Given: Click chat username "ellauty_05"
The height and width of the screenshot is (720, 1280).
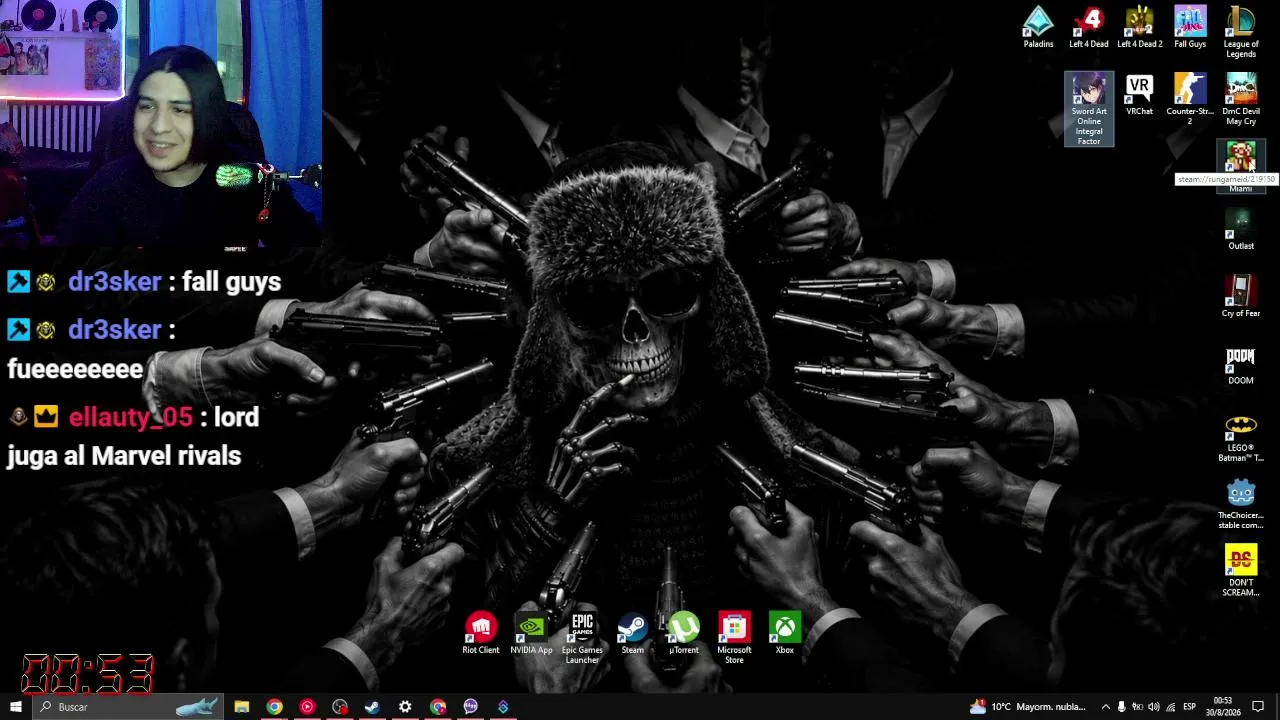Looking at the screenshot, I should [x=130, y=417].
